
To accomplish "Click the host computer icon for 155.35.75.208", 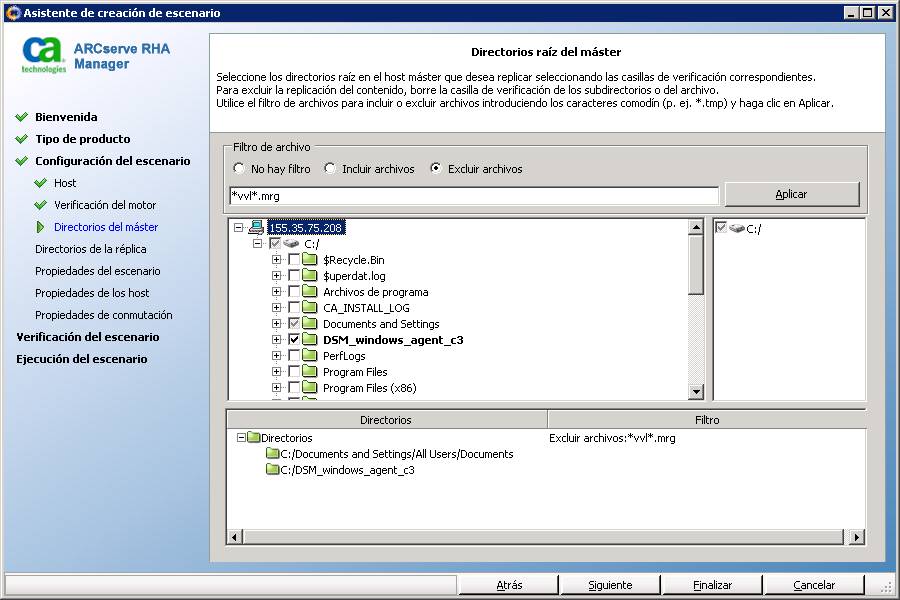I will pyautogui.click(x=256, y=228).
